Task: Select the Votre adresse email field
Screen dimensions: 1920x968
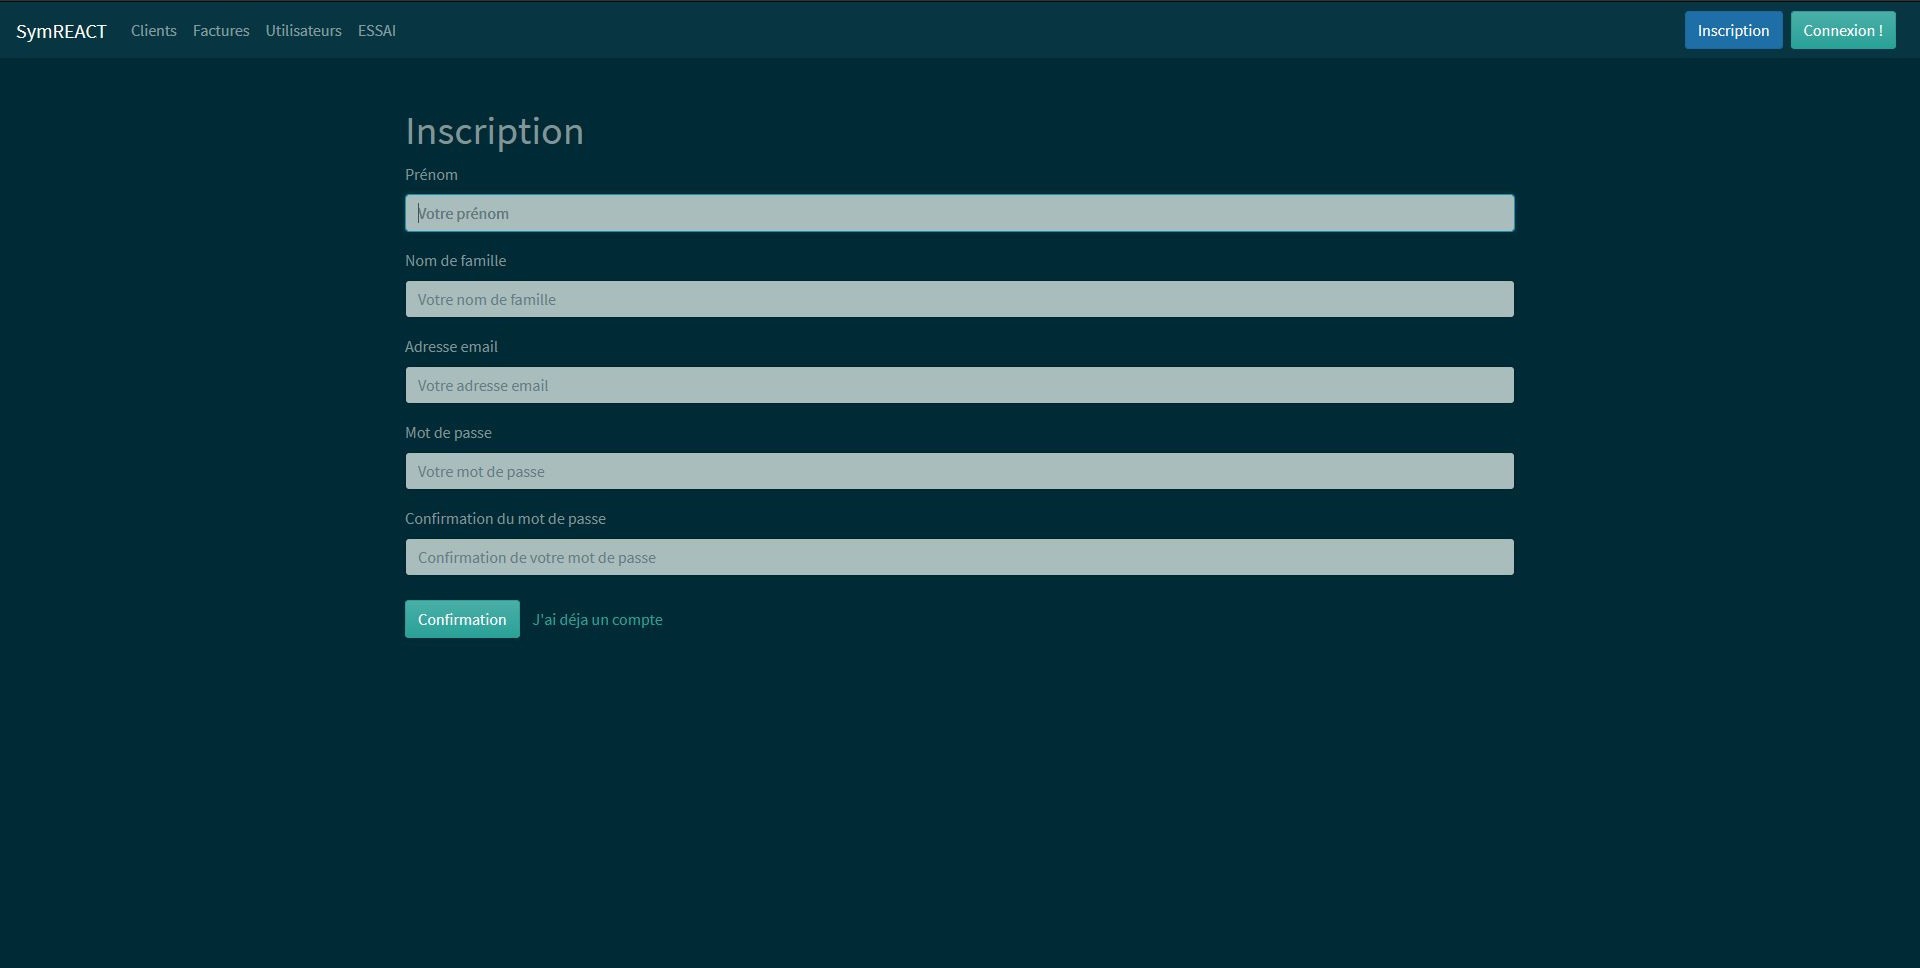Action: [x=959, y=385]
